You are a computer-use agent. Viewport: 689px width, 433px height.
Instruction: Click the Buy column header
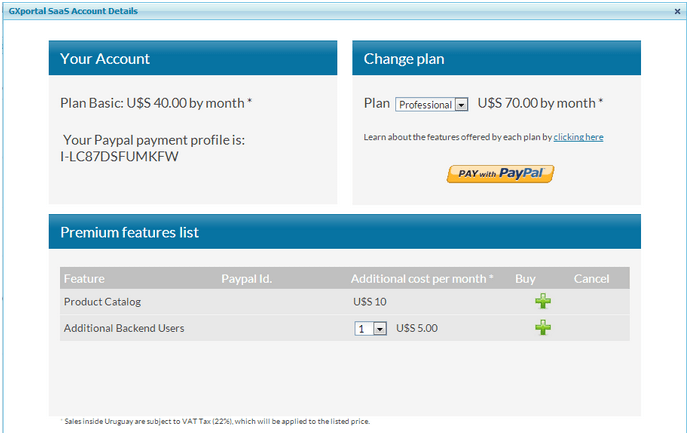pos(525,279)
